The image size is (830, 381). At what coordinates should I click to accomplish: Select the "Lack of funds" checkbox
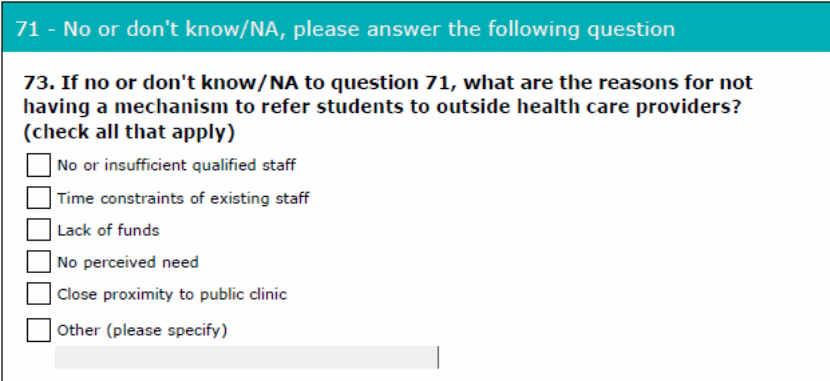39,230
